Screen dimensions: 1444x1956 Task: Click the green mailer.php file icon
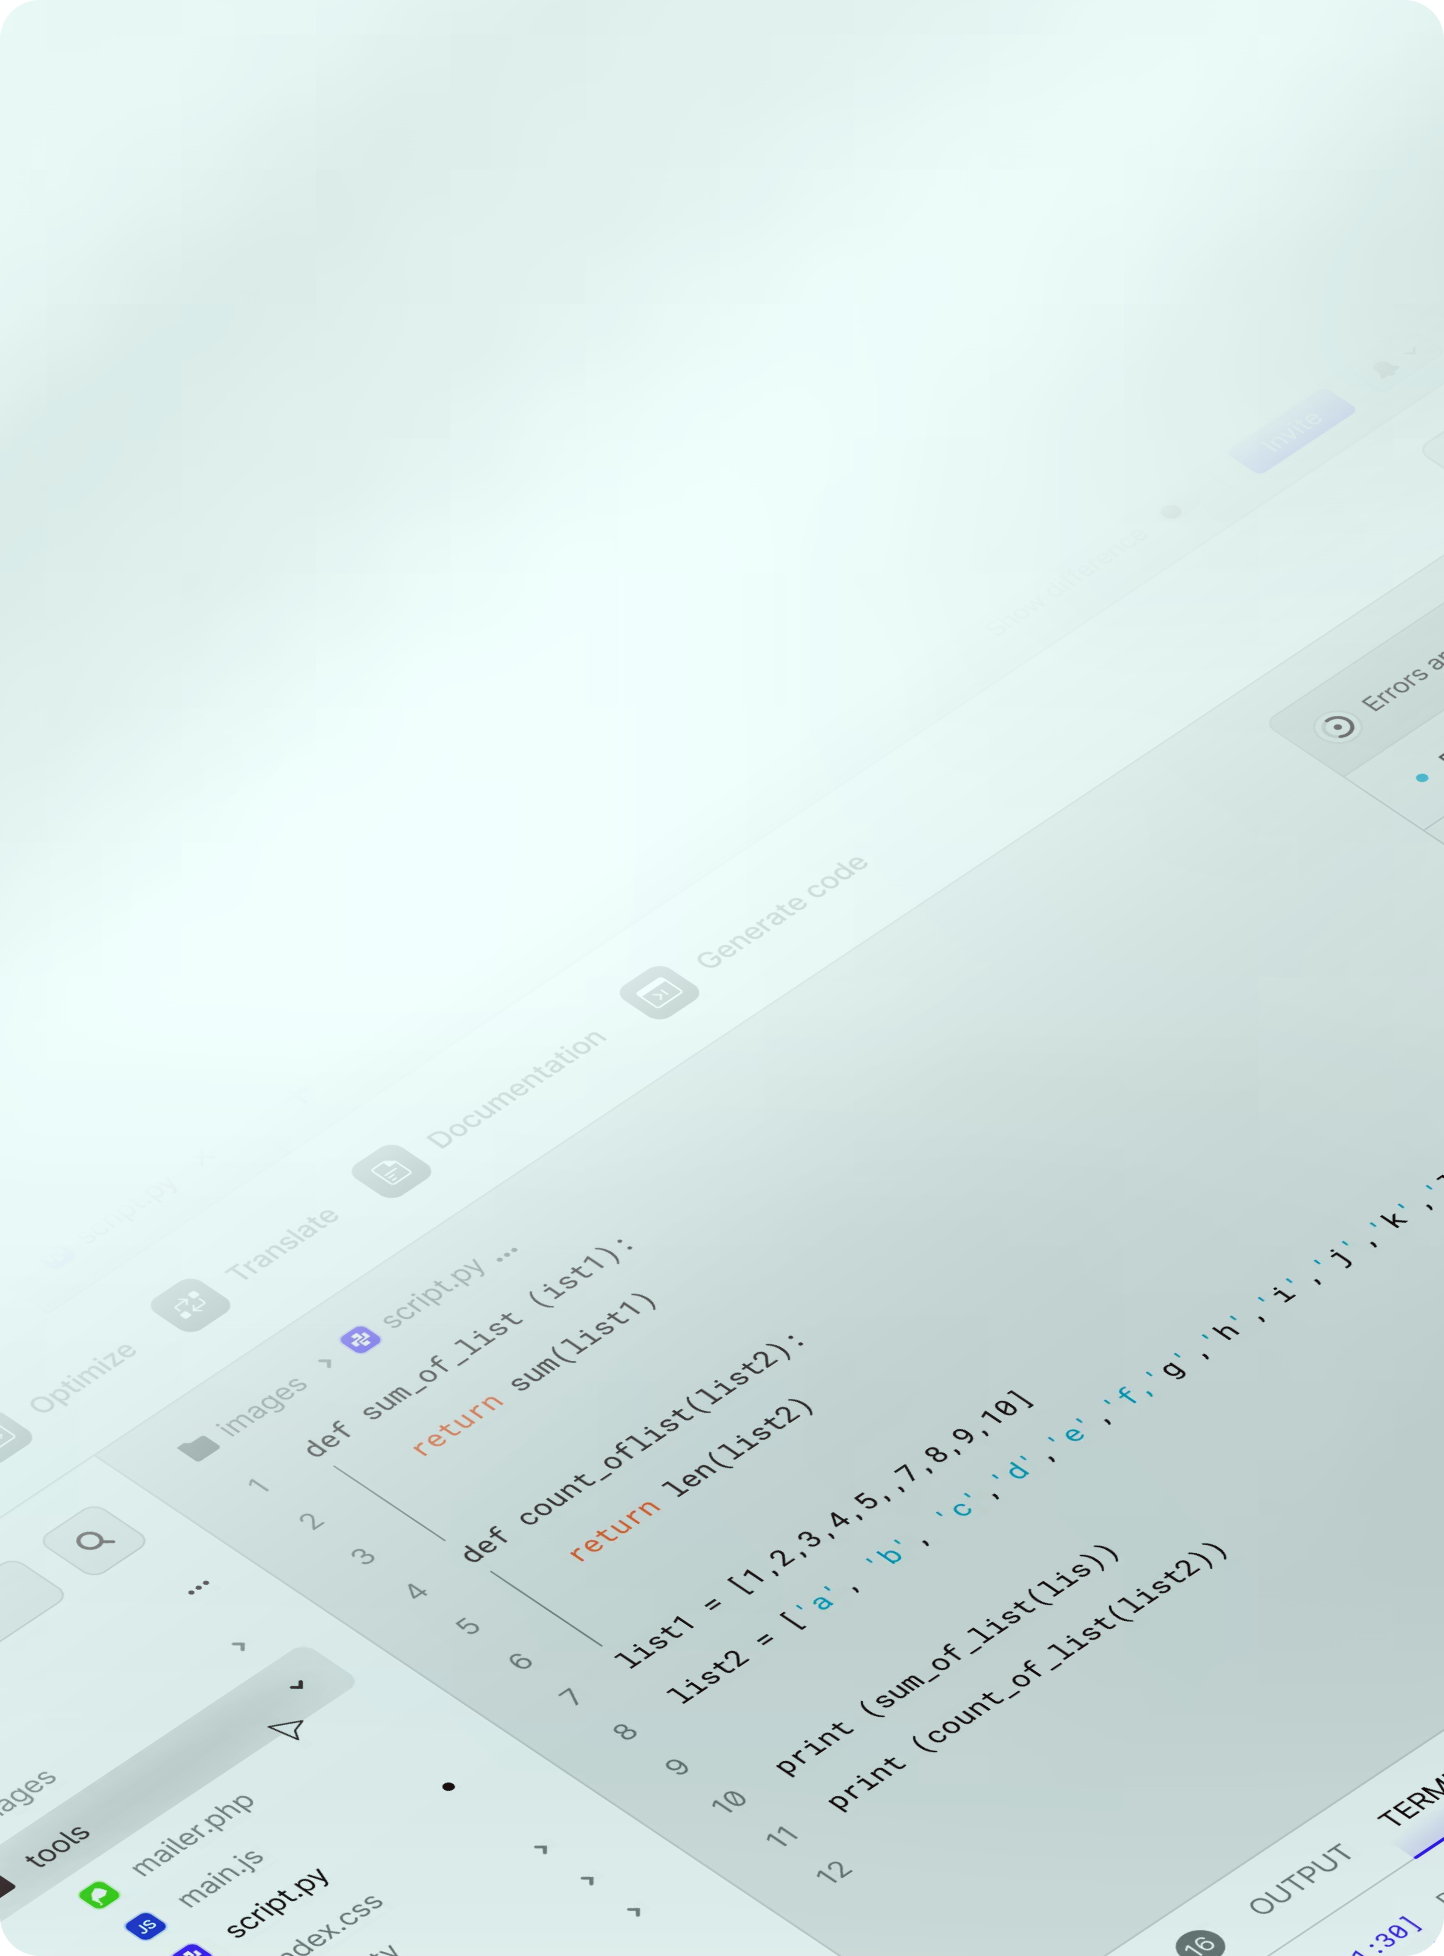point(99,1894)
